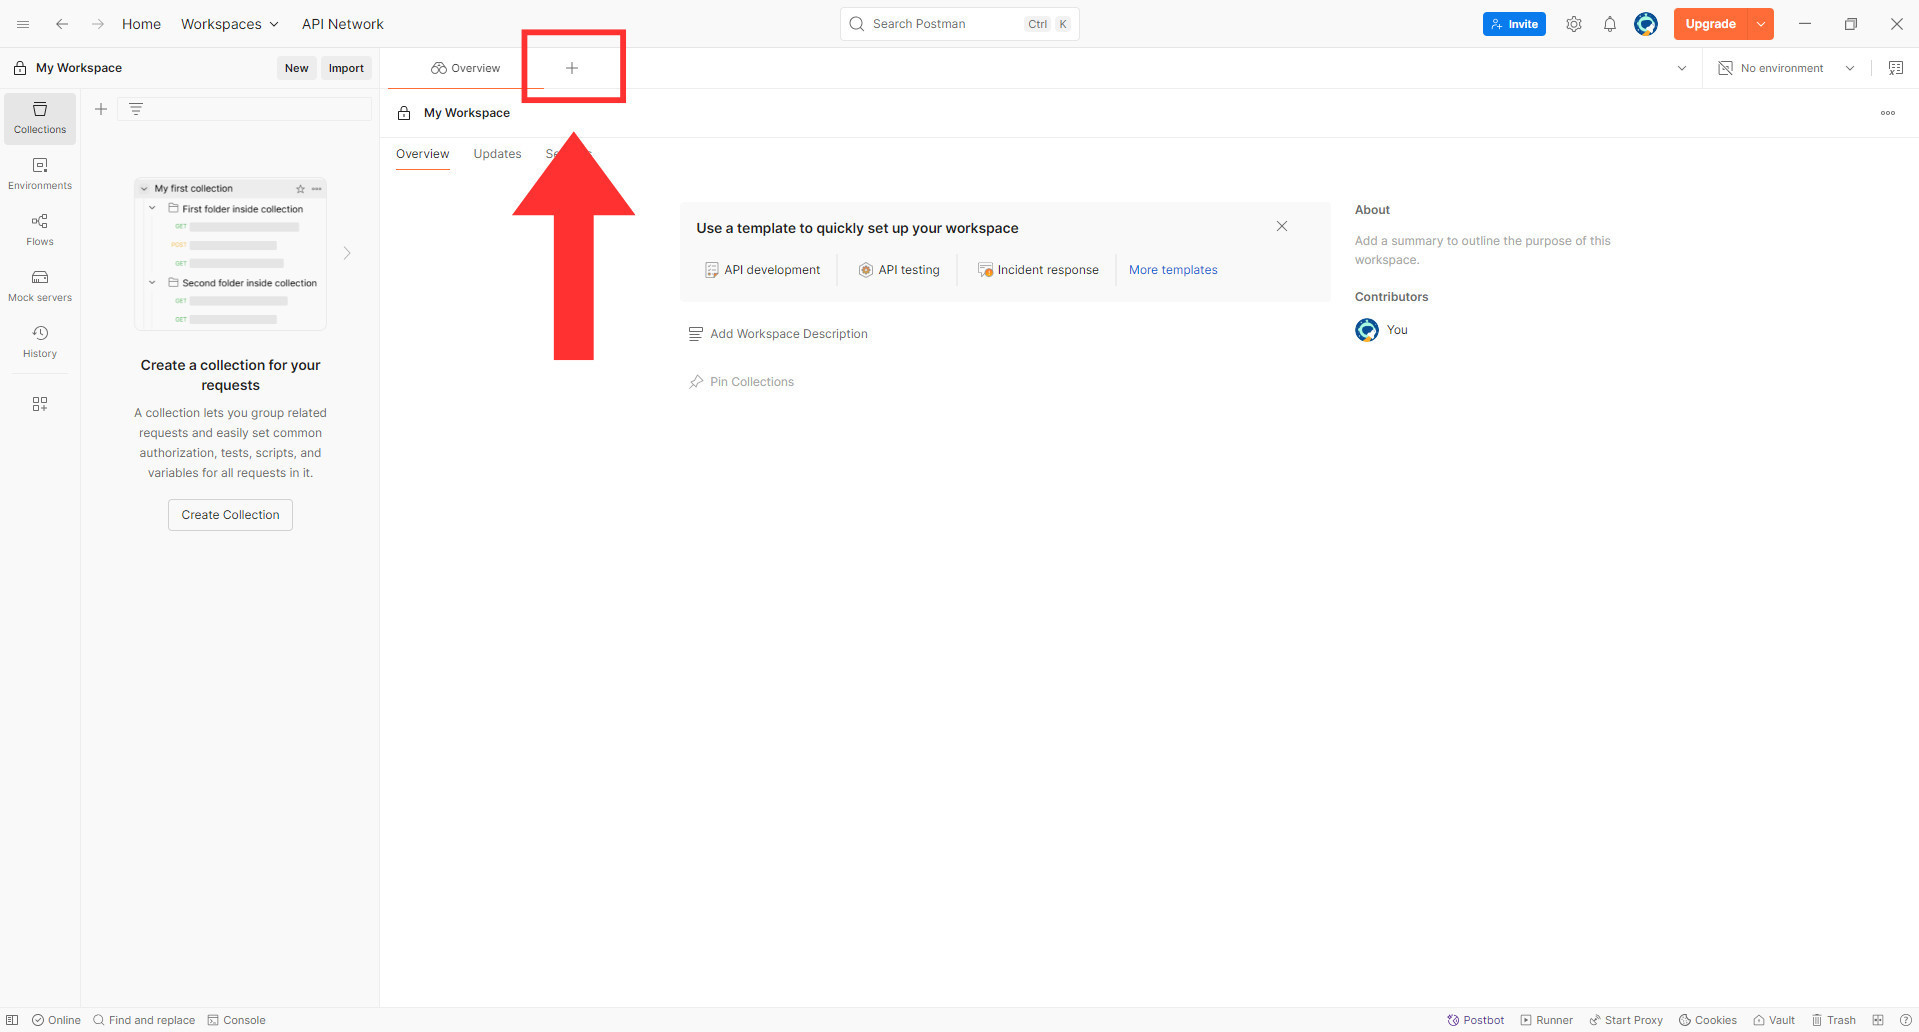
Task: Select the Overview request tab
Action: (466, 68)
